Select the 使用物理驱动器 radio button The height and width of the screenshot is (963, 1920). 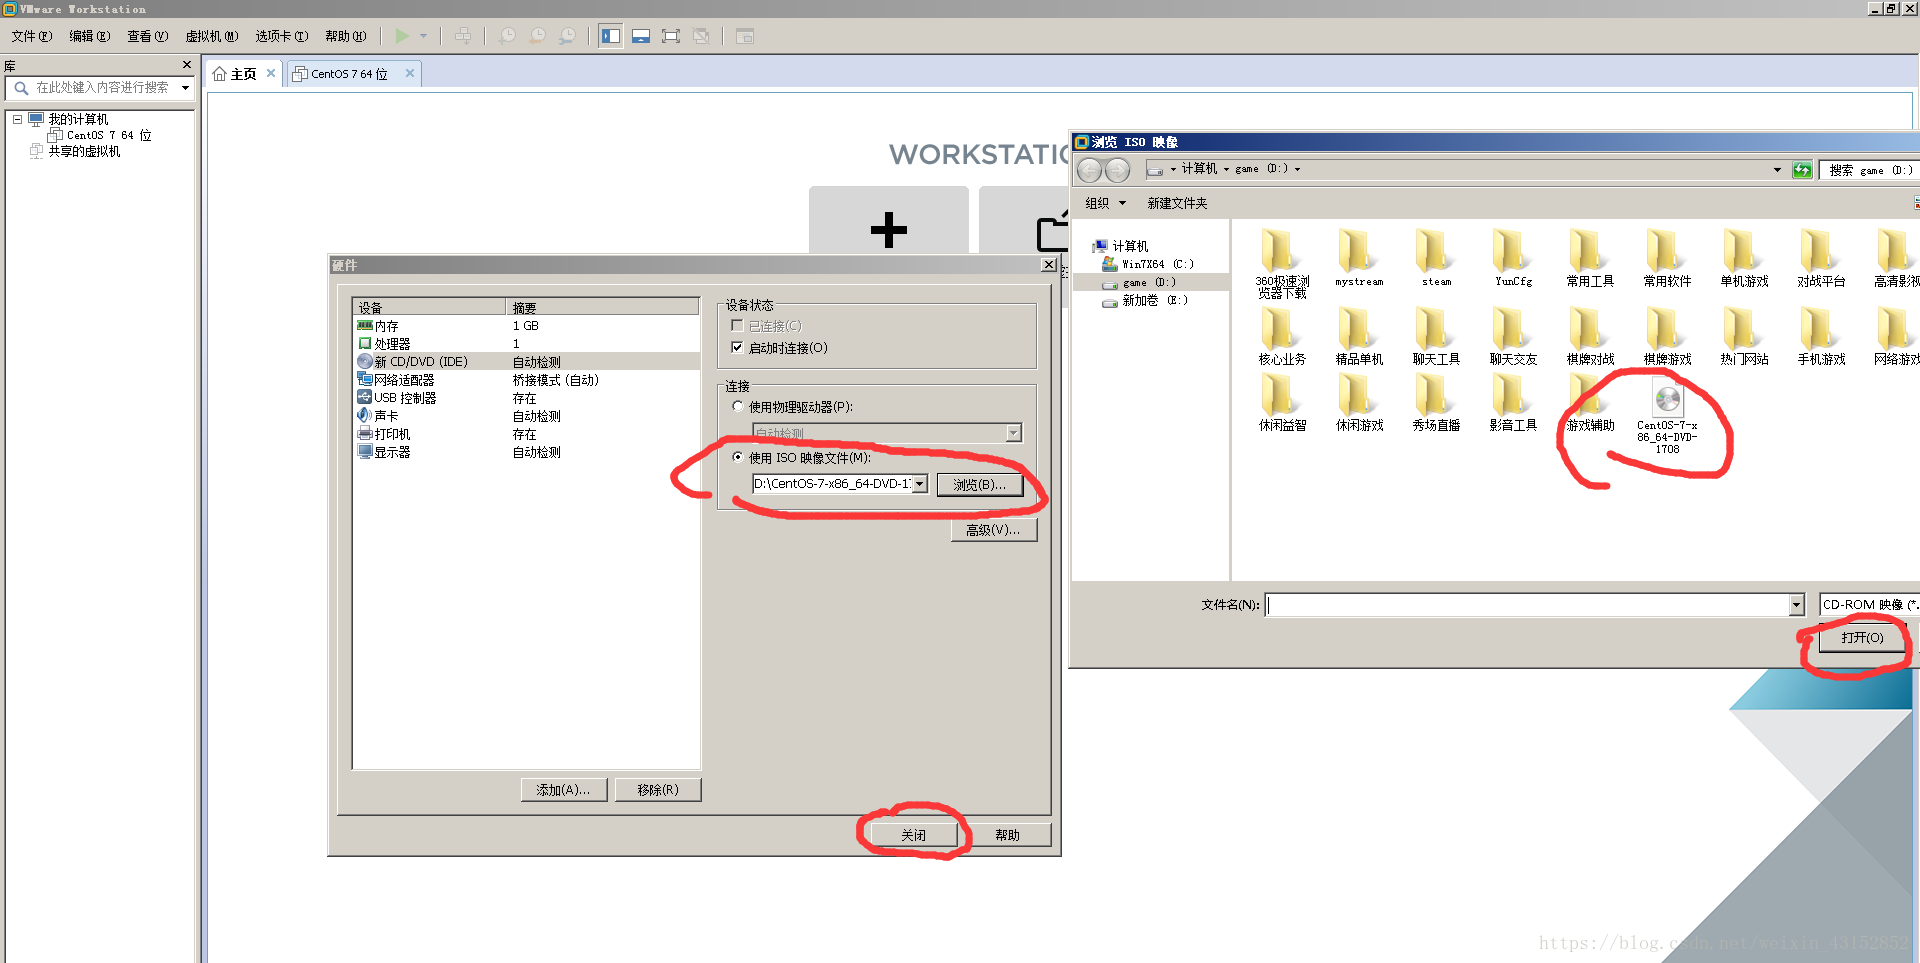pyautogui.click(x=738, y=407)
